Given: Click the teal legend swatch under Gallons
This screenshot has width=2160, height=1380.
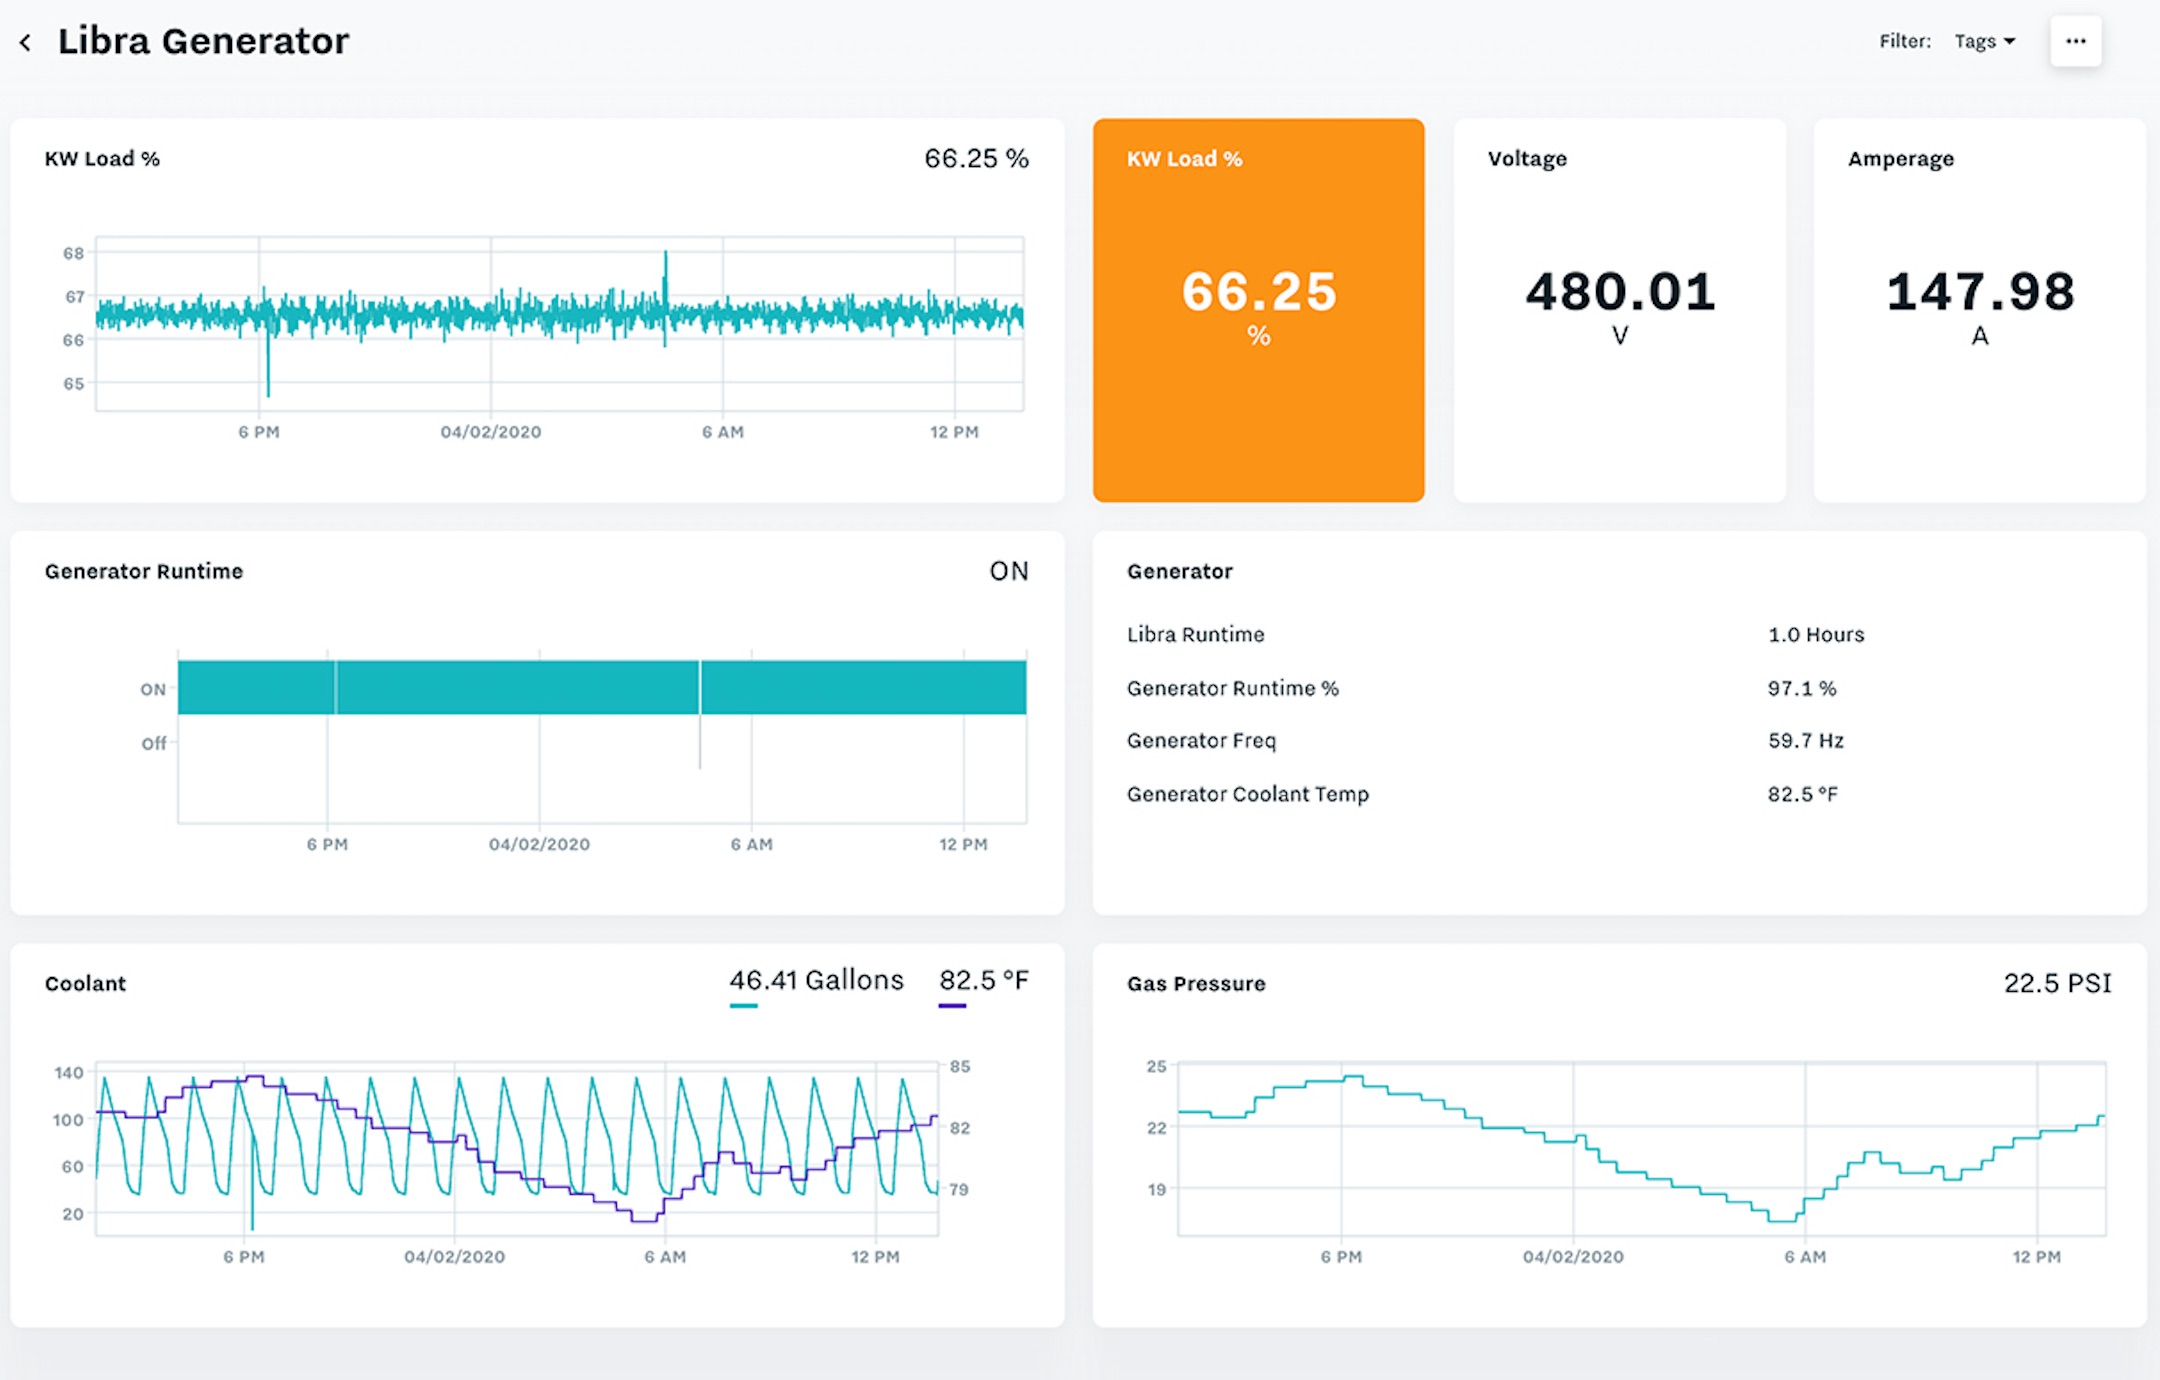Looking at the screenshot, I should click(743, 1005).
